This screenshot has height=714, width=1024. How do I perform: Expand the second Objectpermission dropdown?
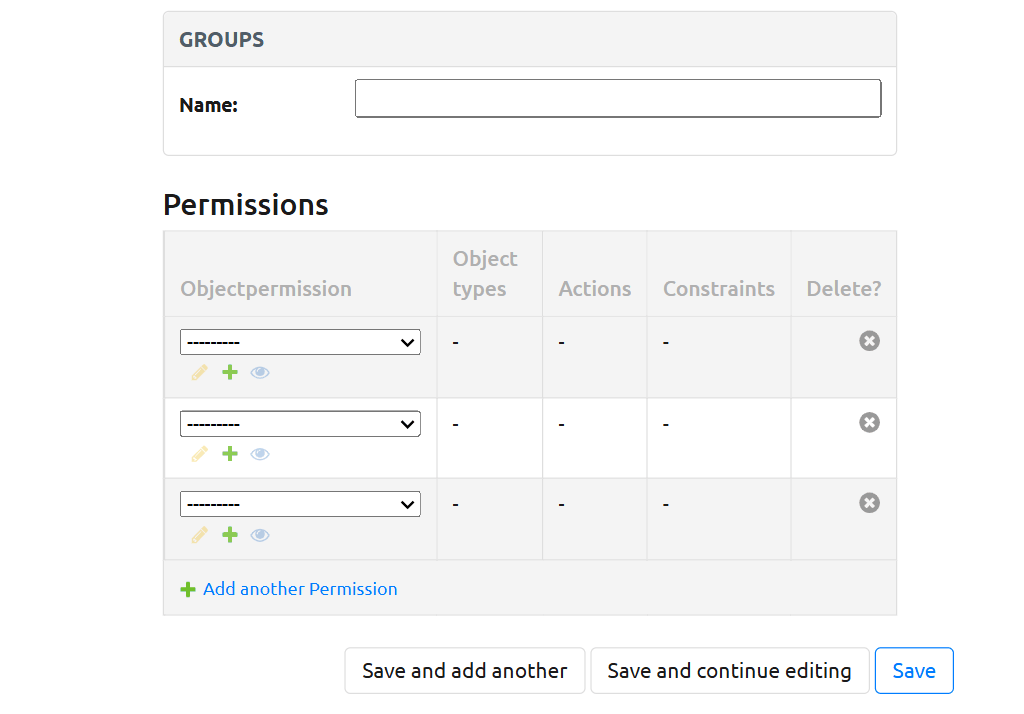[x=300, y=424]
